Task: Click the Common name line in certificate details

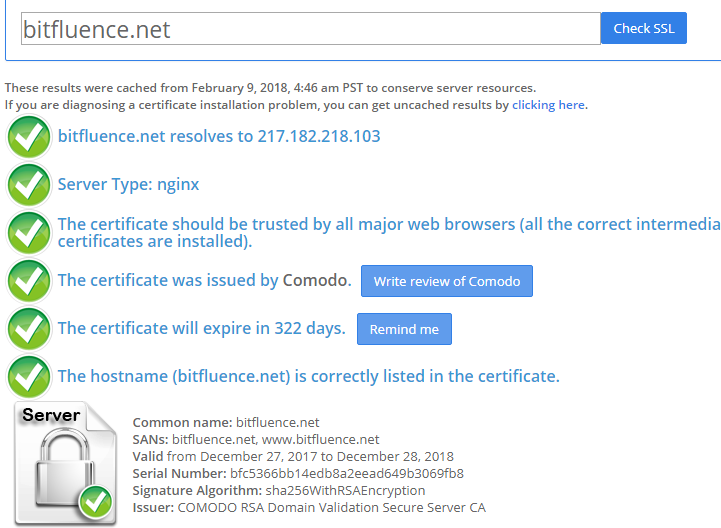Action: point(226,422)
